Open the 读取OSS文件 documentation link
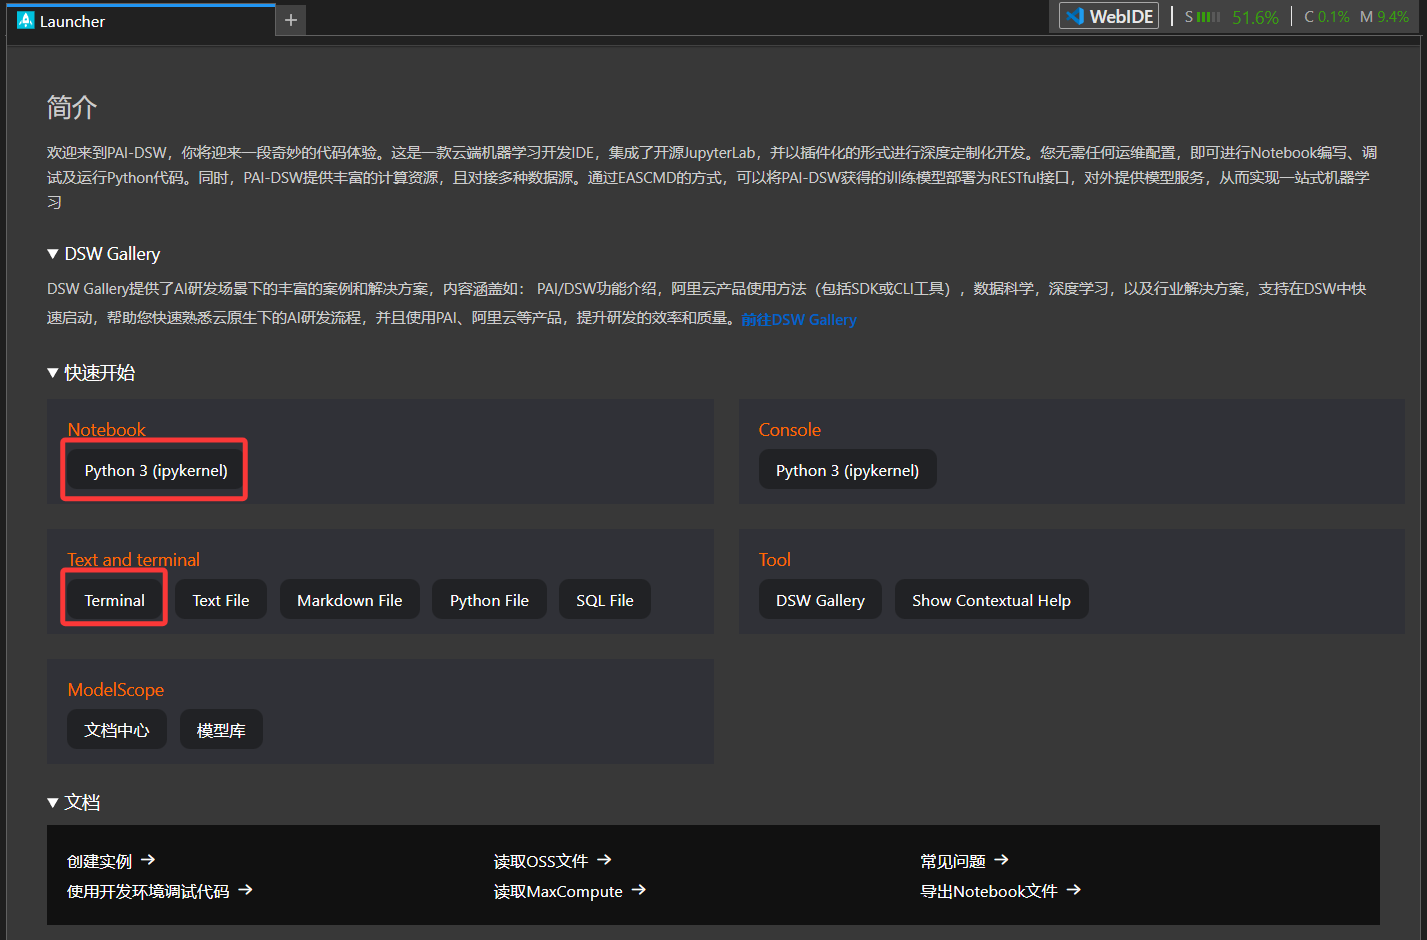 [x=541, y=861]
